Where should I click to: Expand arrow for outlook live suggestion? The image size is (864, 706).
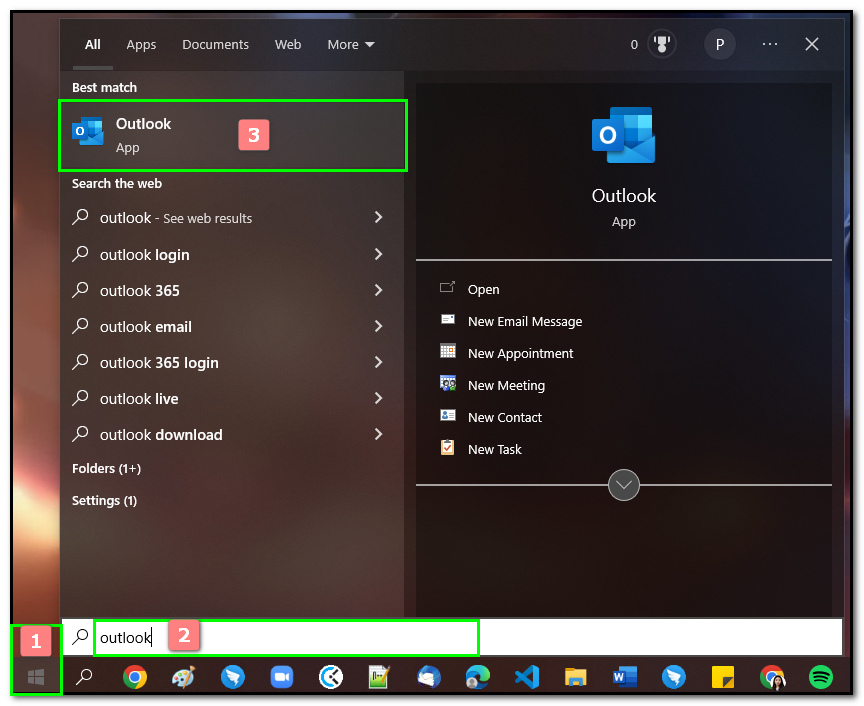pos(379,398)
